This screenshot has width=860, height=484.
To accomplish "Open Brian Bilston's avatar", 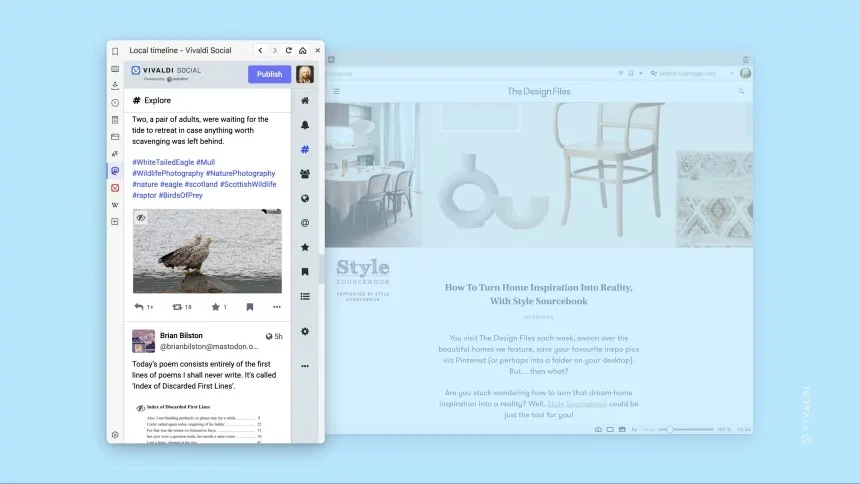I will (x=143, y=341).
